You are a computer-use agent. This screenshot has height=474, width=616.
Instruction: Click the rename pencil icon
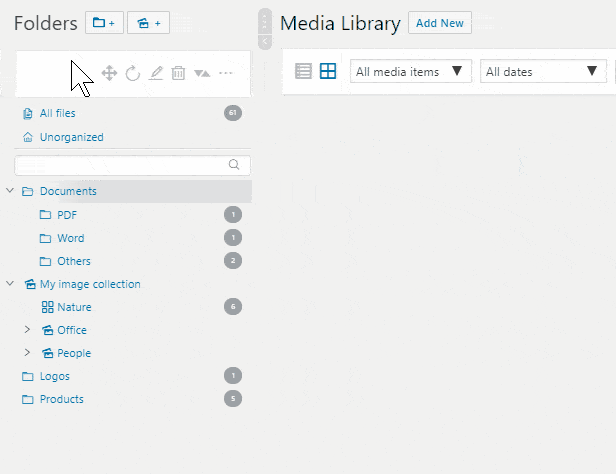[x=156, y=73]
